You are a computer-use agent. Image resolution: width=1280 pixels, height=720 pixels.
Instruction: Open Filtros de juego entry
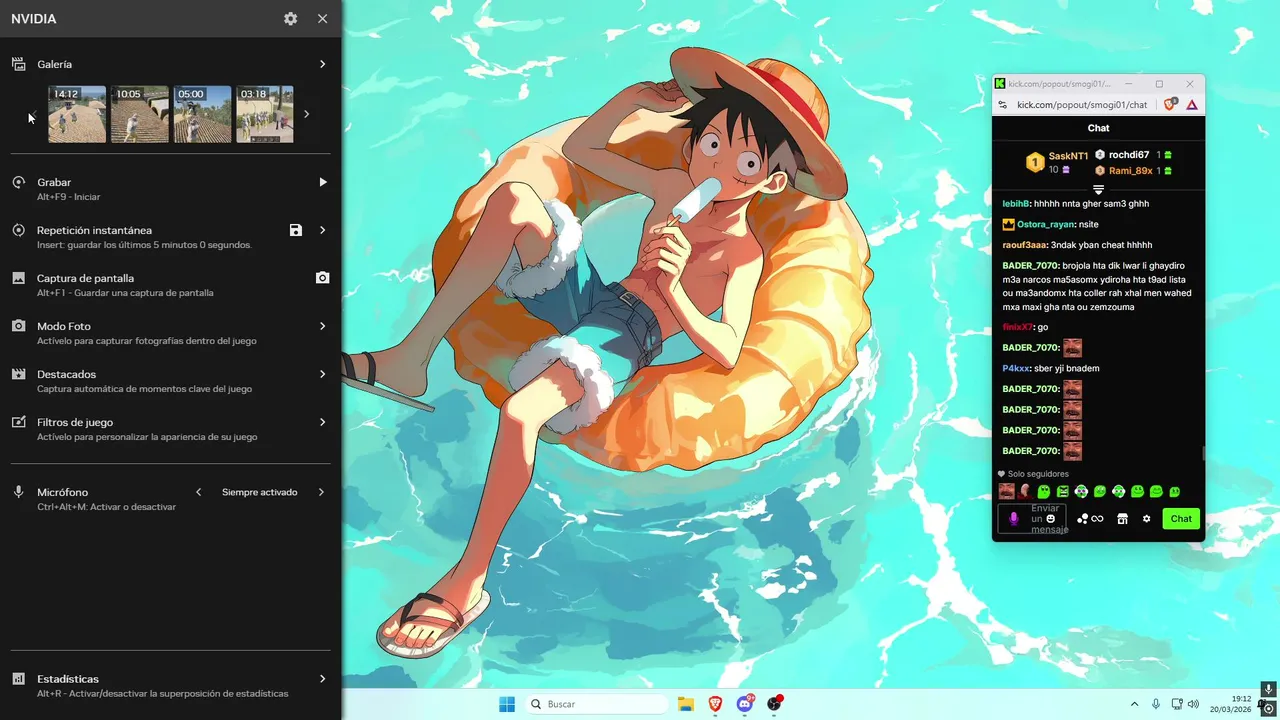(x=170, y=429)
